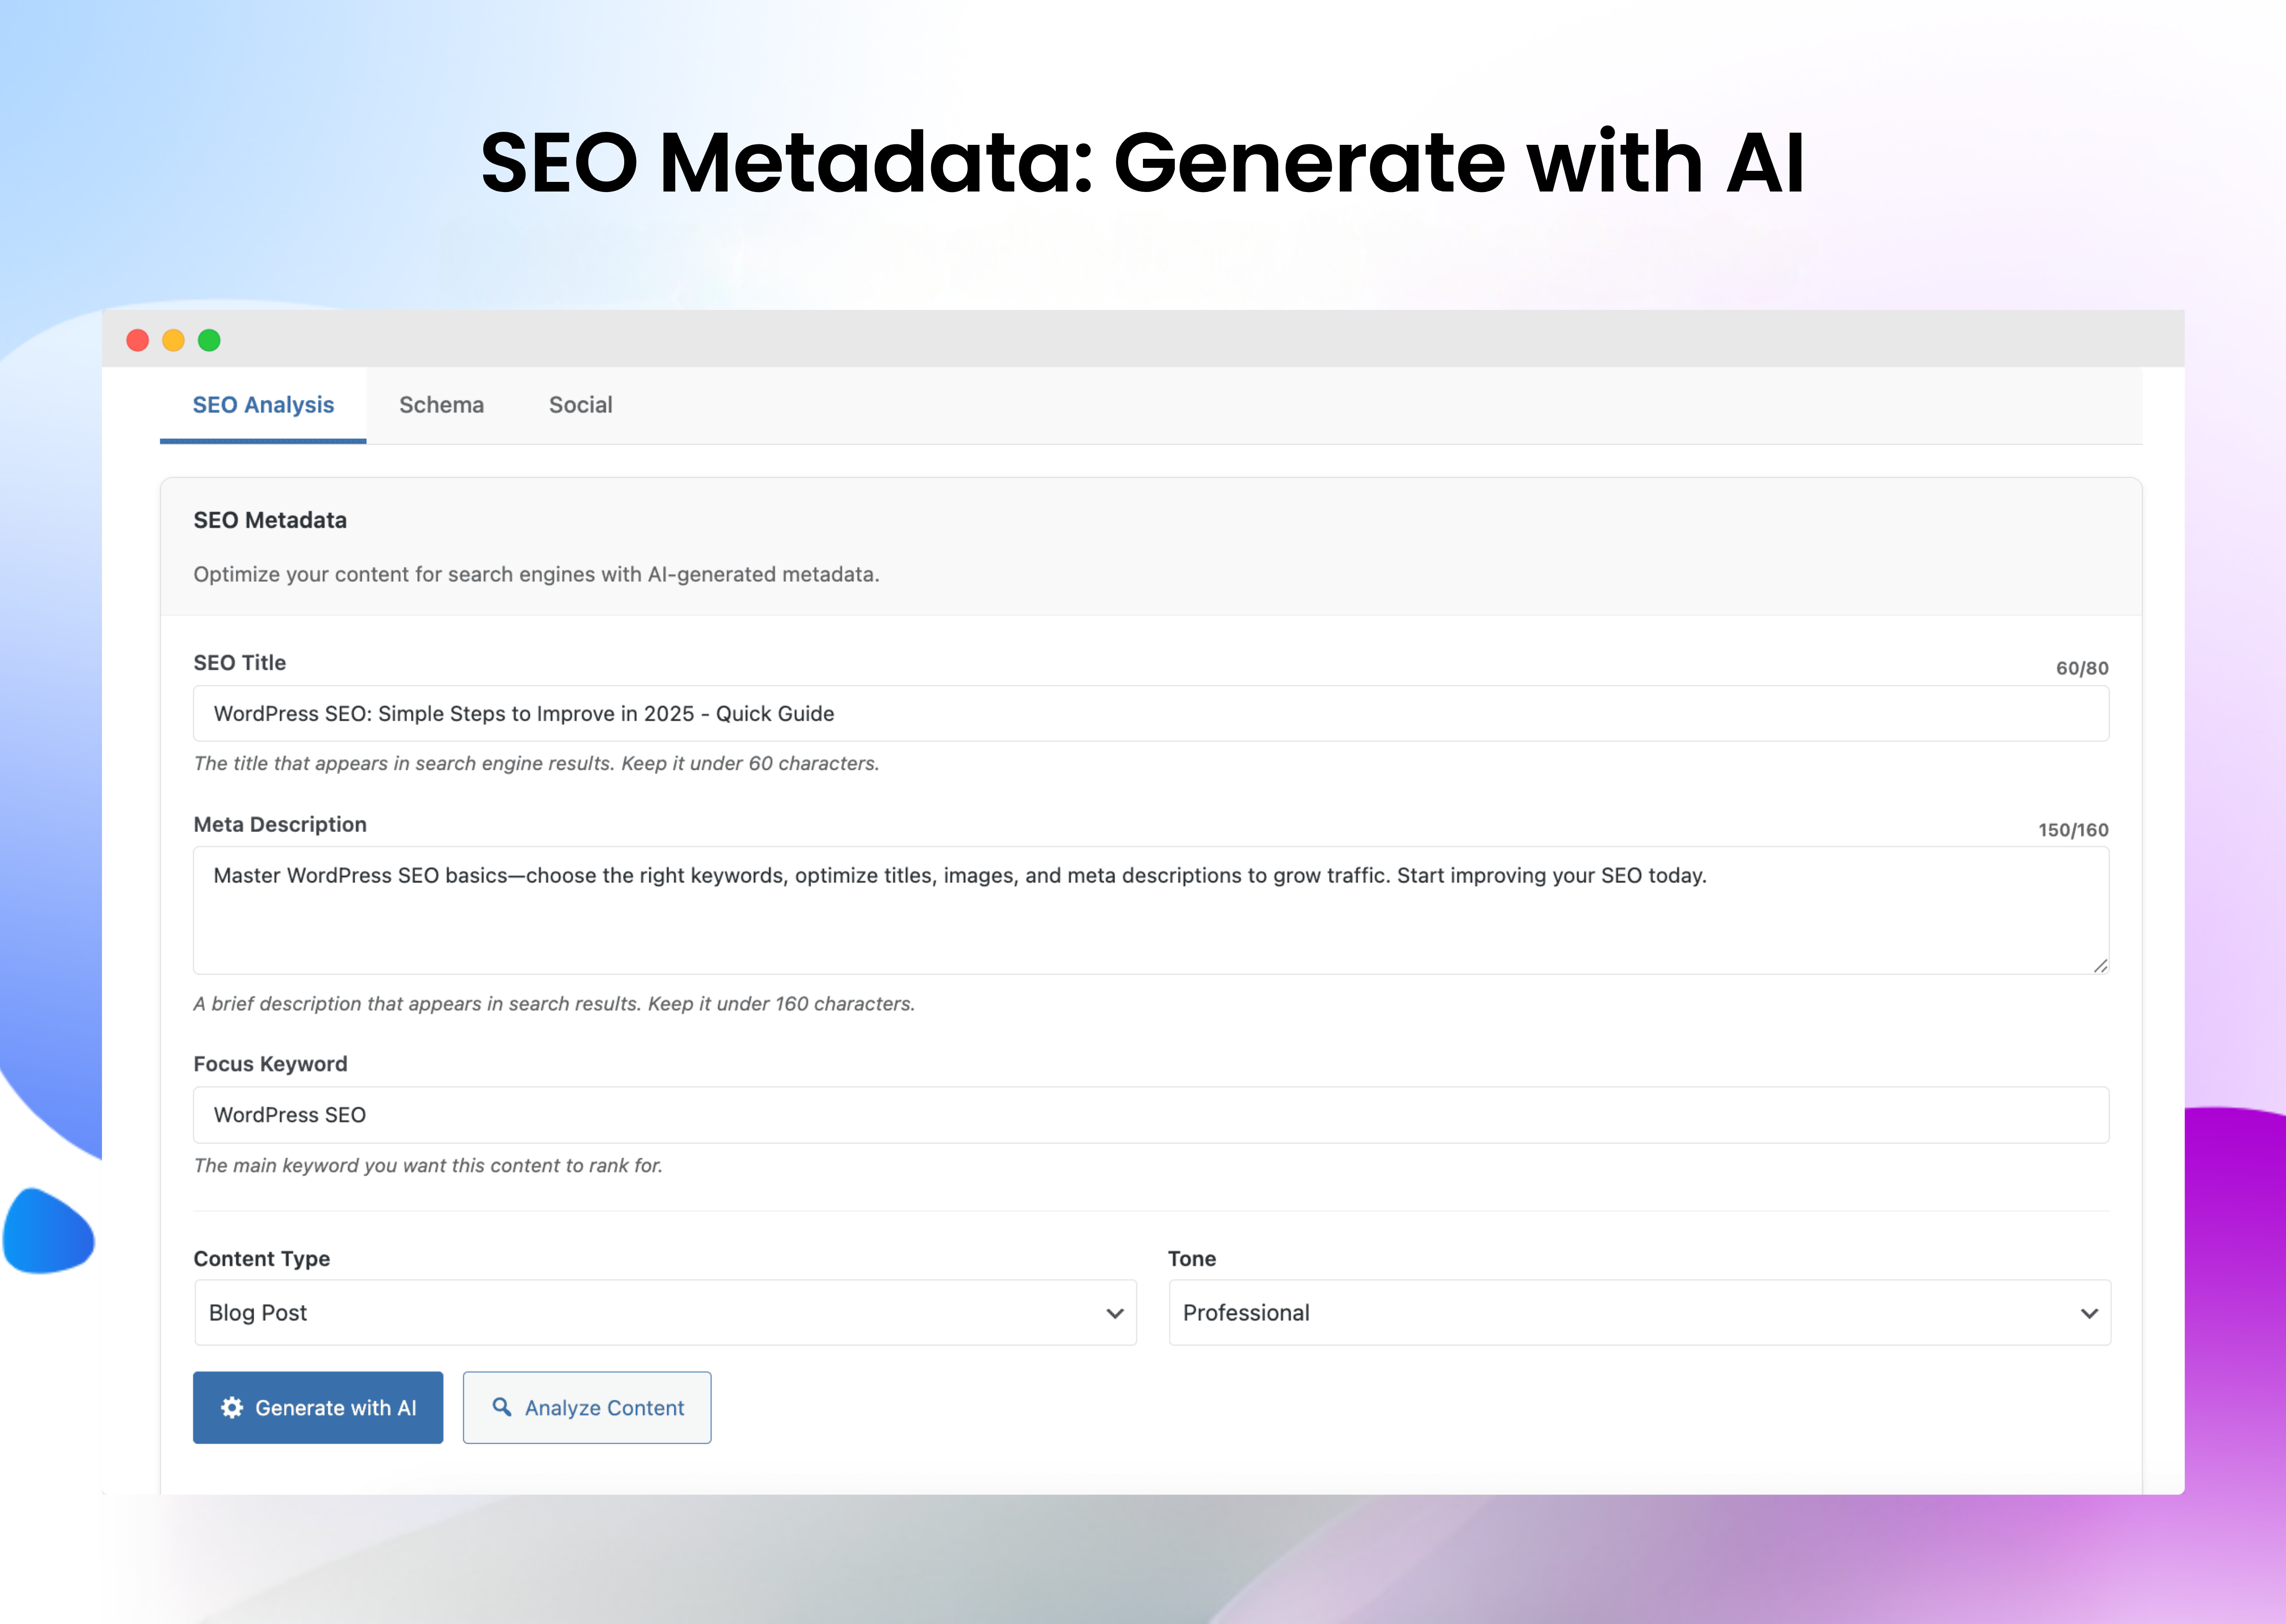2286x1624 pixels.
Task: Switch to the Social tab
Action: point(580,405)
